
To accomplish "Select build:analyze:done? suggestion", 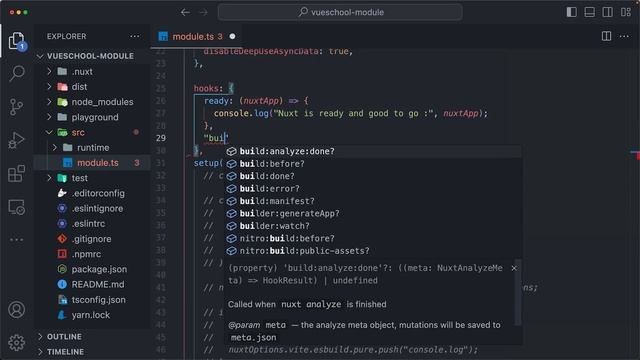I will click(373, 151).
